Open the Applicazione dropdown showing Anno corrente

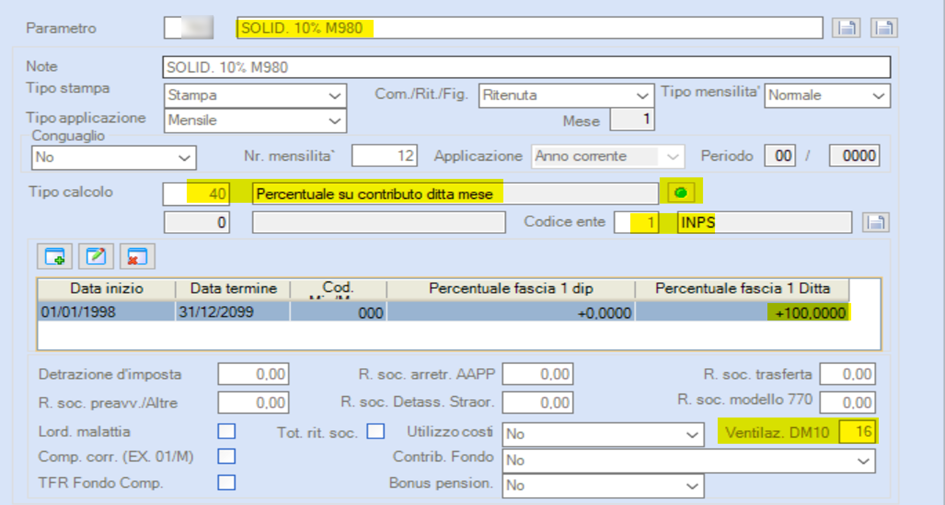click(608, 157)
